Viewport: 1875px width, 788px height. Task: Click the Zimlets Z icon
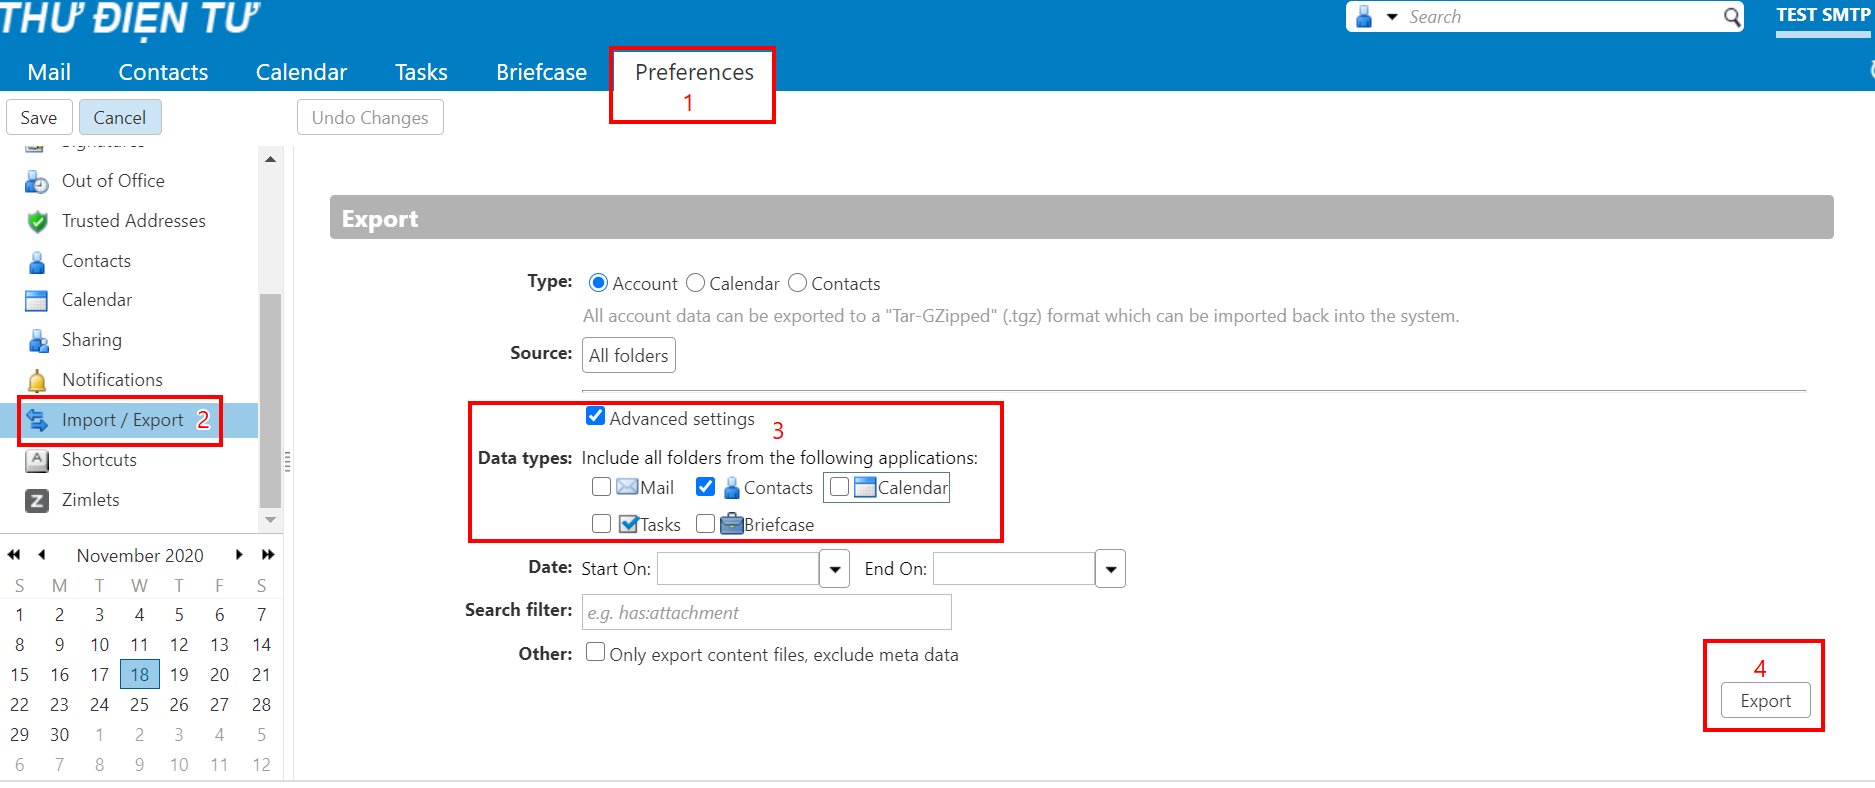(37, 501)
